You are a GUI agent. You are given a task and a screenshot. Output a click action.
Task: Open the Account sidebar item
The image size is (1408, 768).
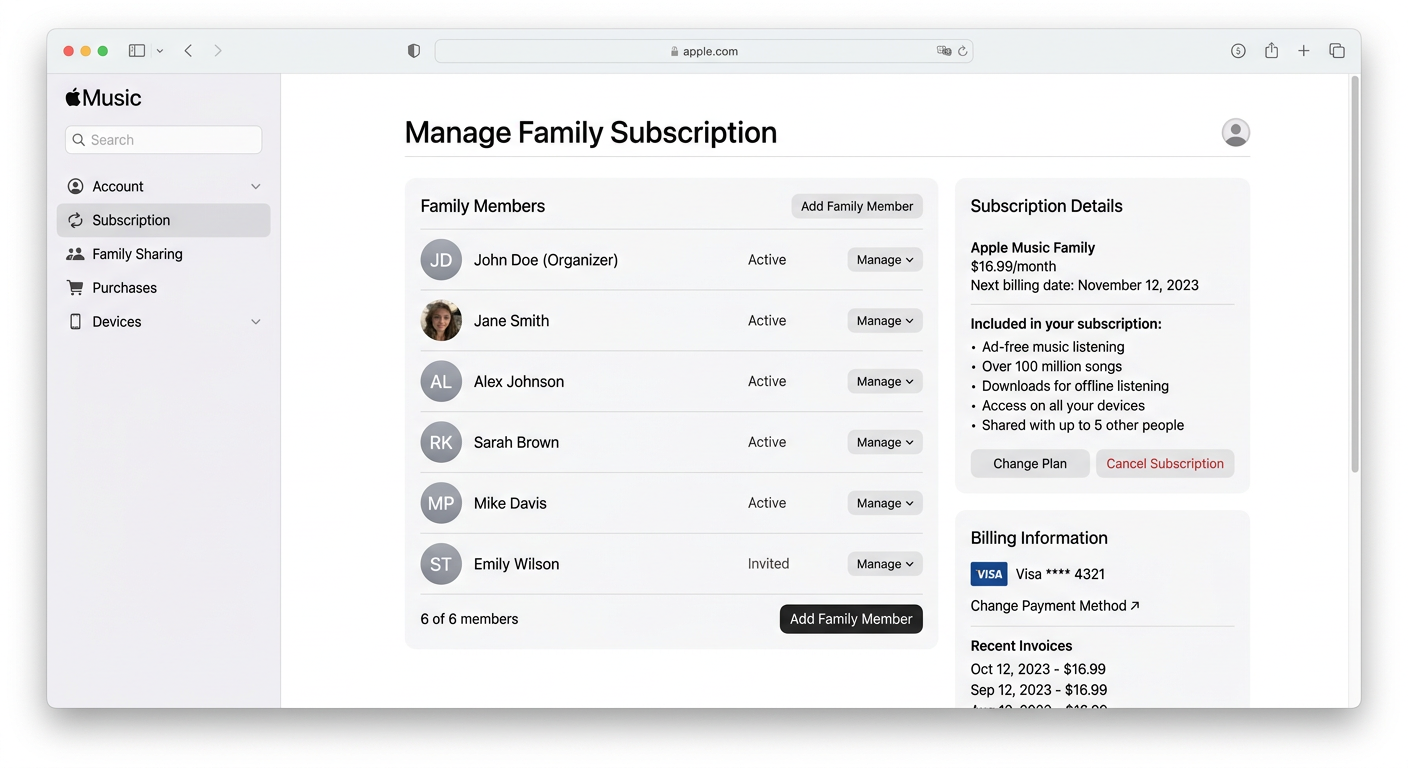pos(164,186)
